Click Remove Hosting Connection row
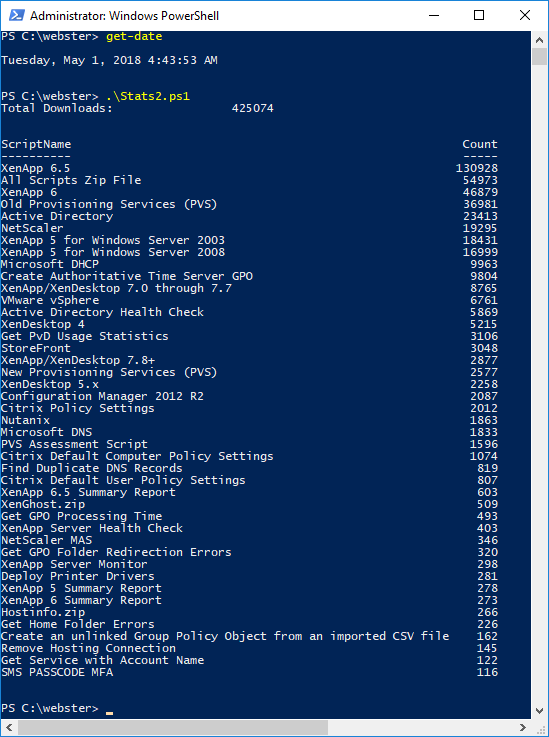The image size is (549, 737). (x=249, y=648)
